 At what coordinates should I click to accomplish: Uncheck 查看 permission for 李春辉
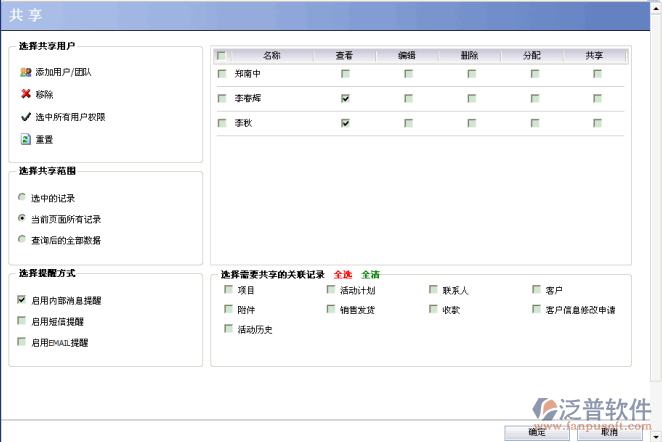pyautogui.click(x=345, y=98)
